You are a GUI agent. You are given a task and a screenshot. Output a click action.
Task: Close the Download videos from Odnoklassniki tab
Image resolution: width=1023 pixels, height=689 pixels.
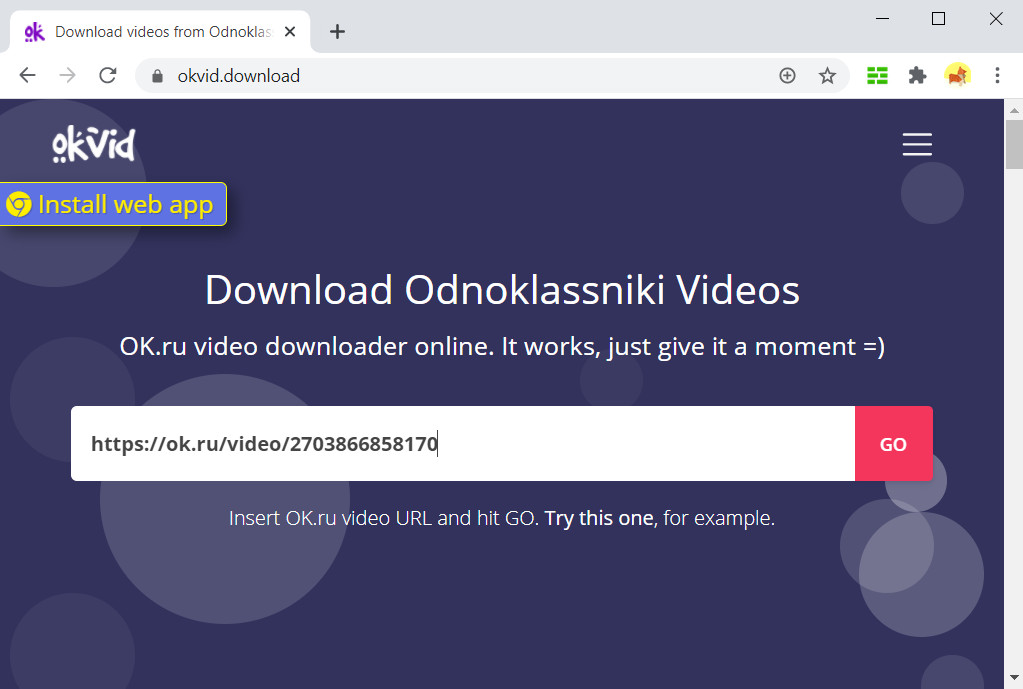click(x=290, y=31)
